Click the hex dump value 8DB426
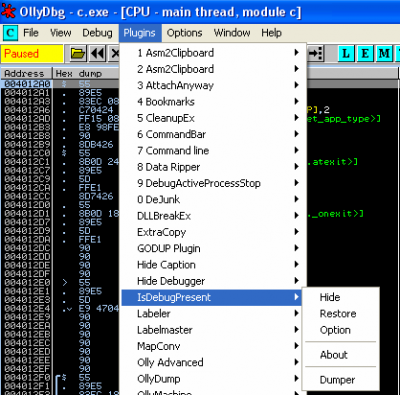The image size is (400, 395). [96, 144]
